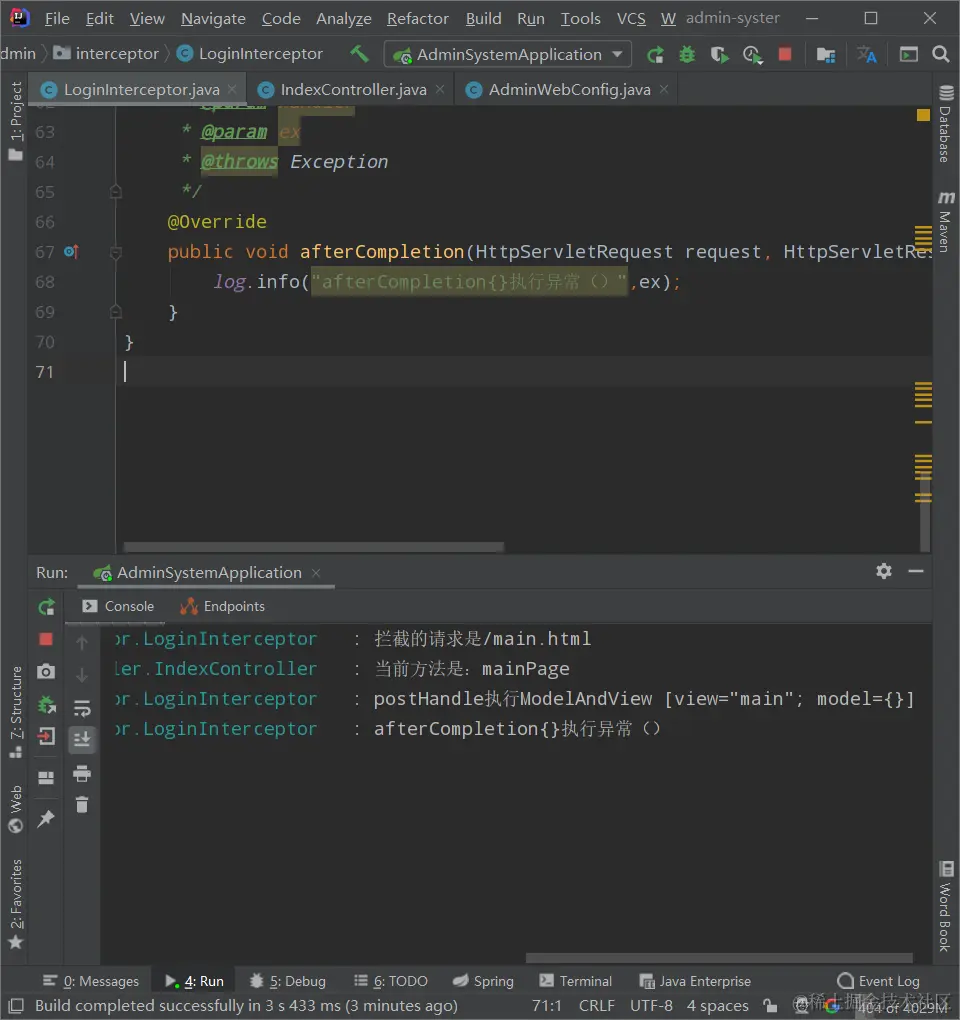Image resolution: width=960 pixels, height=1020 pixels.
Task: Close the LoginInterceptor.java tab
Action: pyautogui.click(x=232, y=89)
